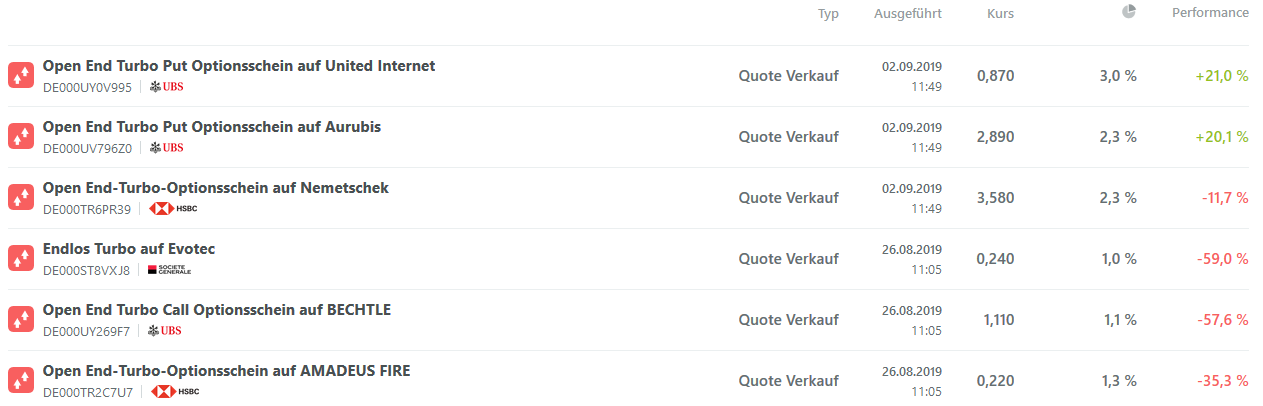Open the BECHTLE Turbo Call Optionsschein
The height and width of the screenshot is (406, 1263).
pos(217,310)
